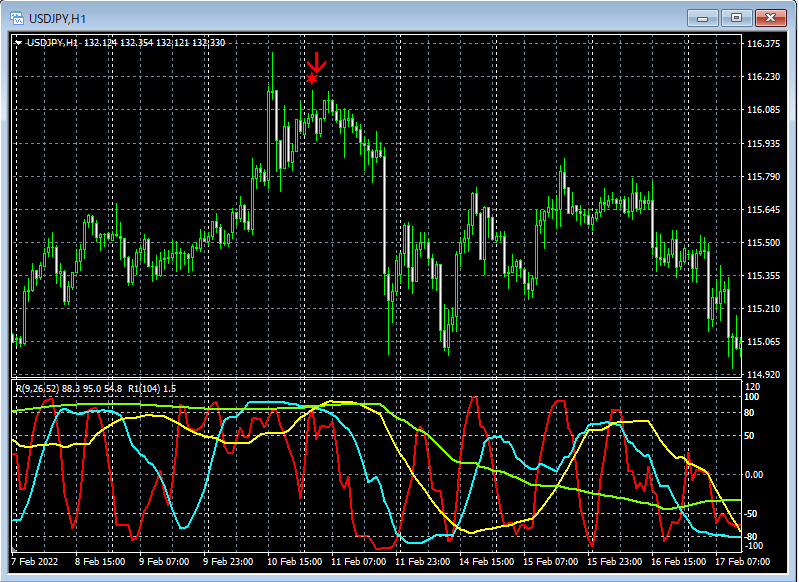Screen dimensions: 799x582
Task: Click the 15 Feb 23:00 time axis label
Action: click(615, 562)
